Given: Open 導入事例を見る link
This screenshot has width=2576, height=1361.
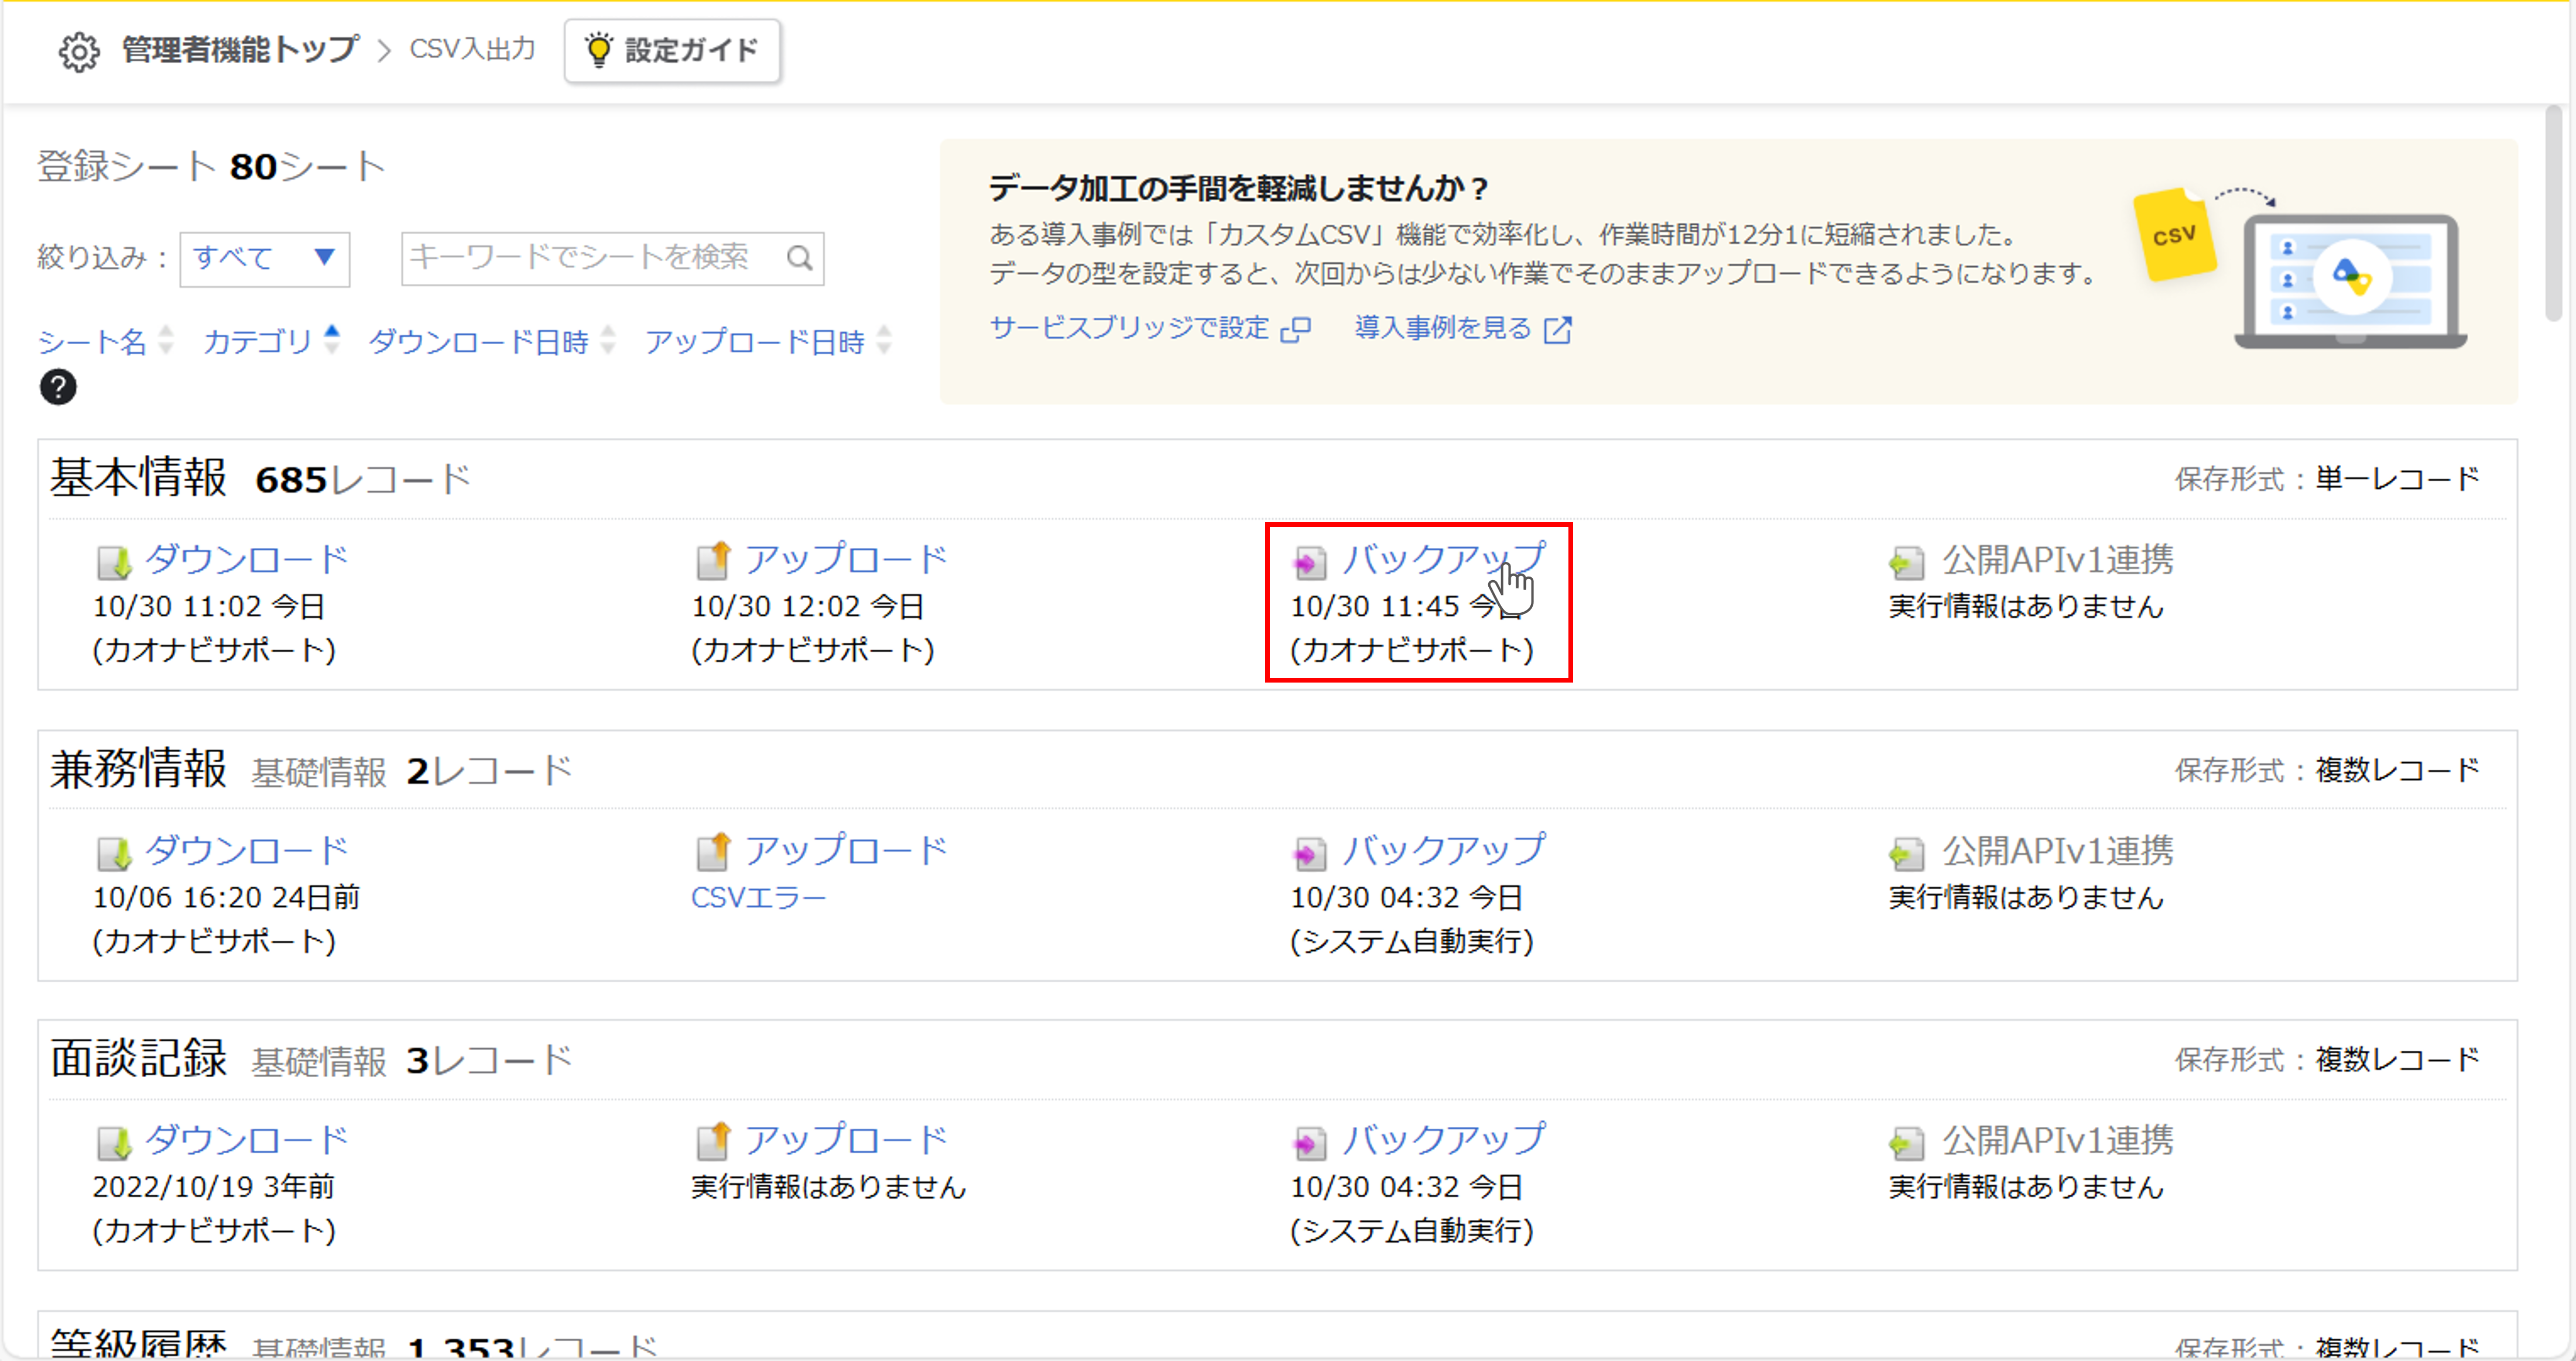Looking at the screenshot, I should click(x=1442, y=328).
